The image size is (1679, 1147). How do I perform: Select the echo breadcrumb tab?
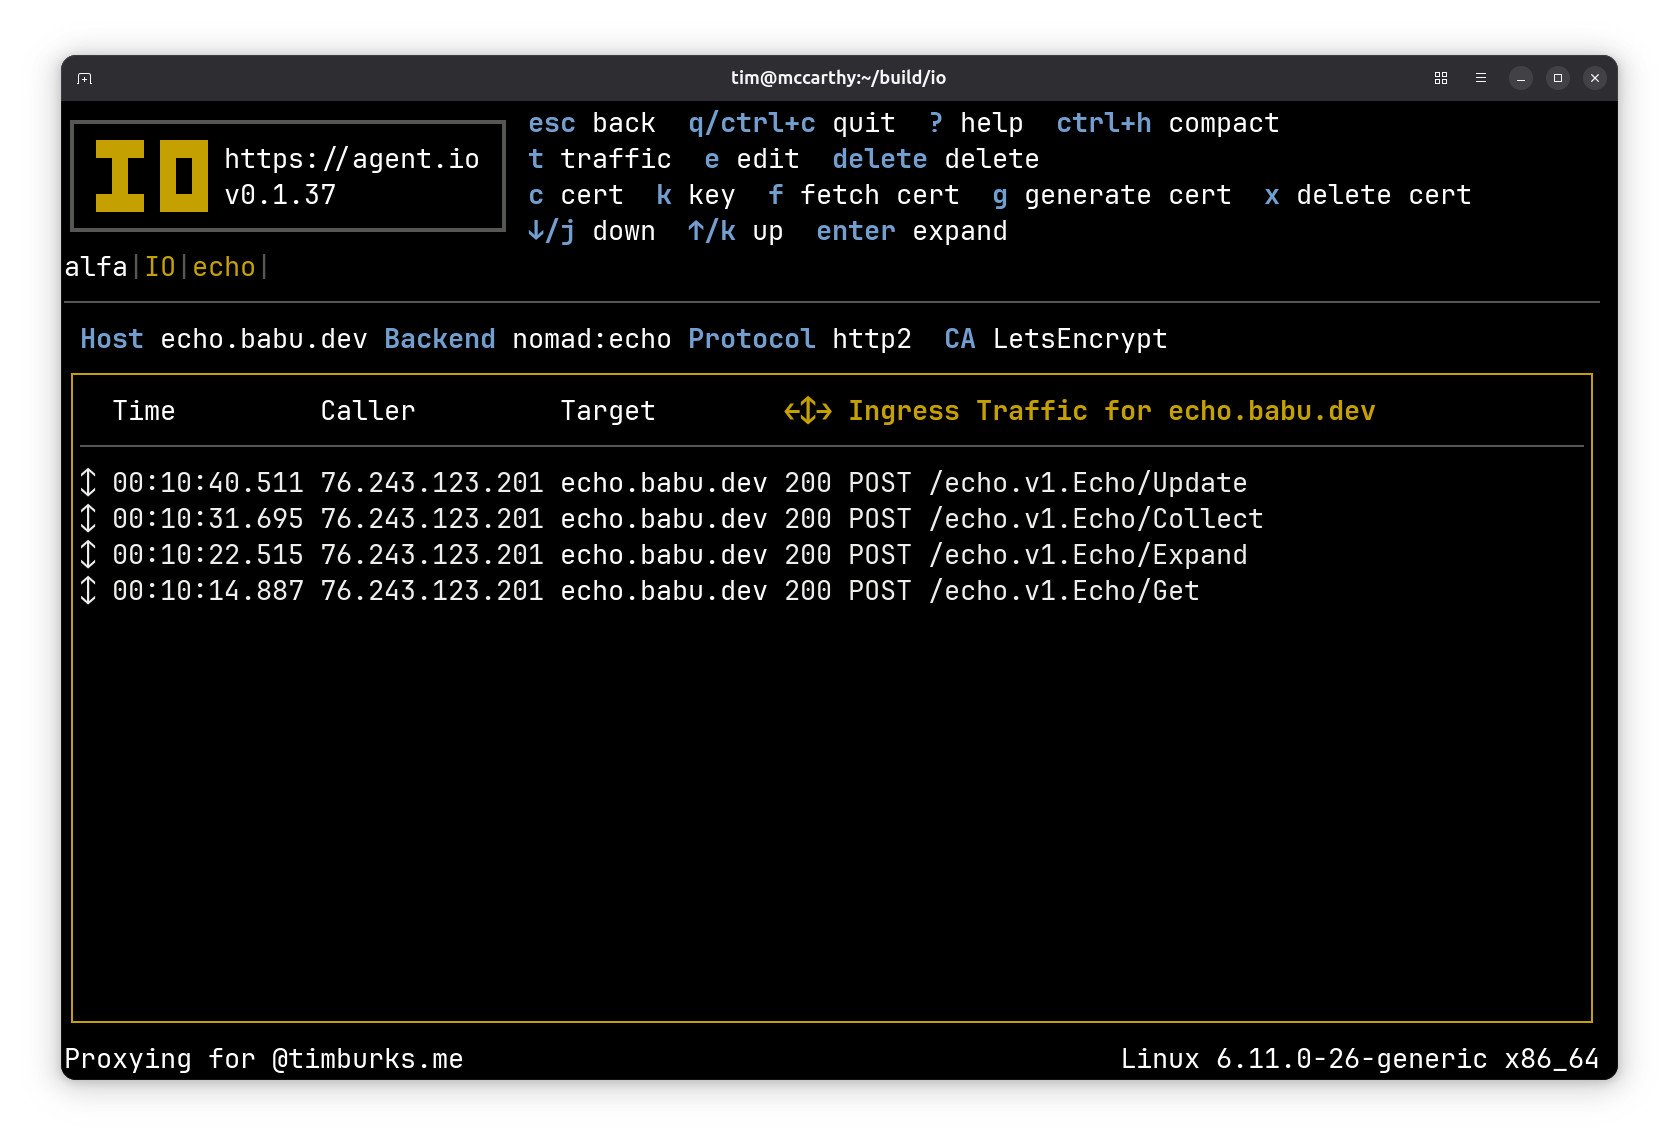(224, 267)
